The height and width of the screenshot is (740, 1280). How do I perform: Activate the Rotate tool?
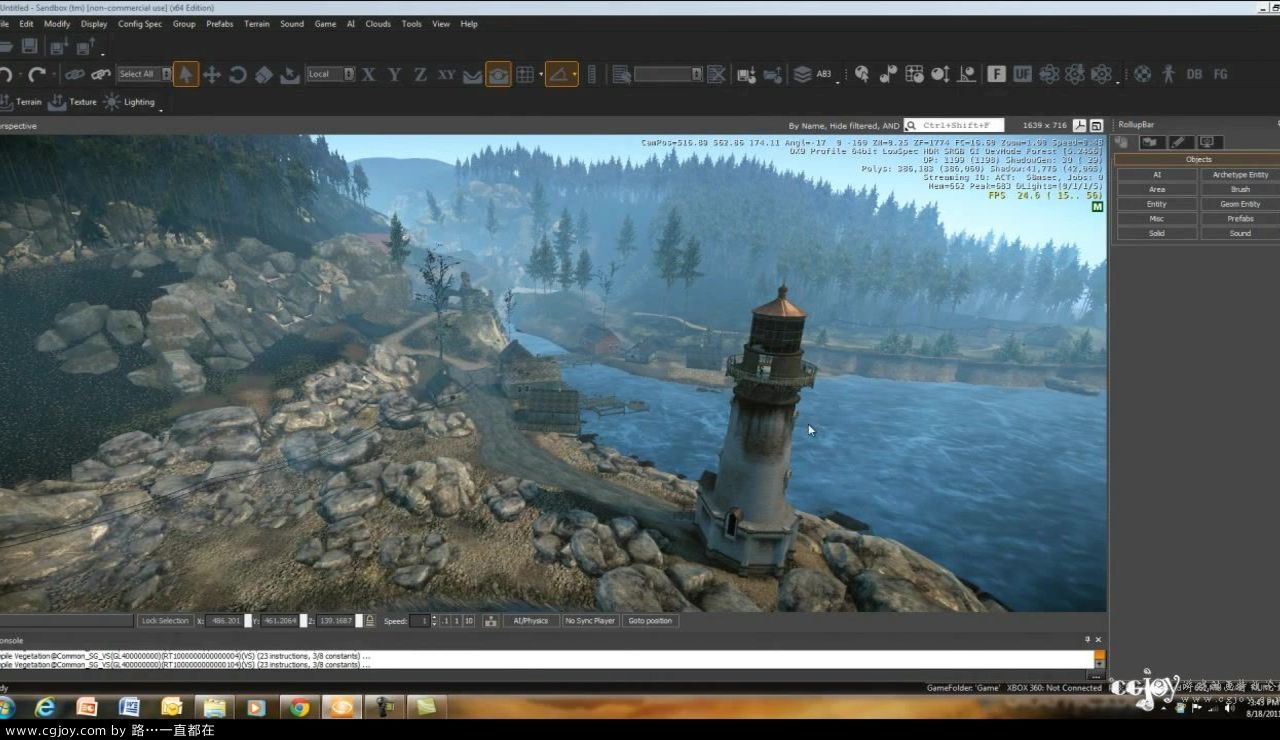point(238,74)
